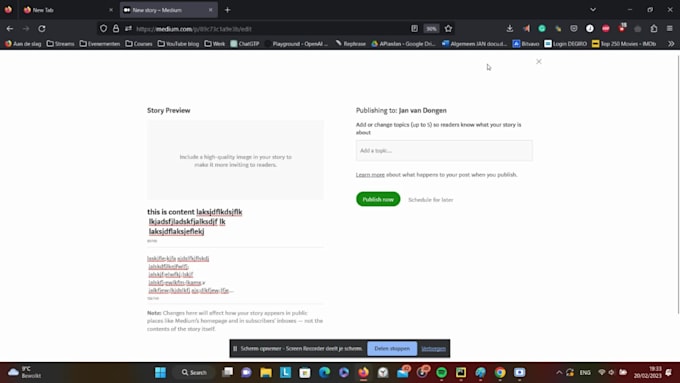Screen dimensions: 680x383
Task: Expand the list all tabs chevron
Action: pos(593,10)
